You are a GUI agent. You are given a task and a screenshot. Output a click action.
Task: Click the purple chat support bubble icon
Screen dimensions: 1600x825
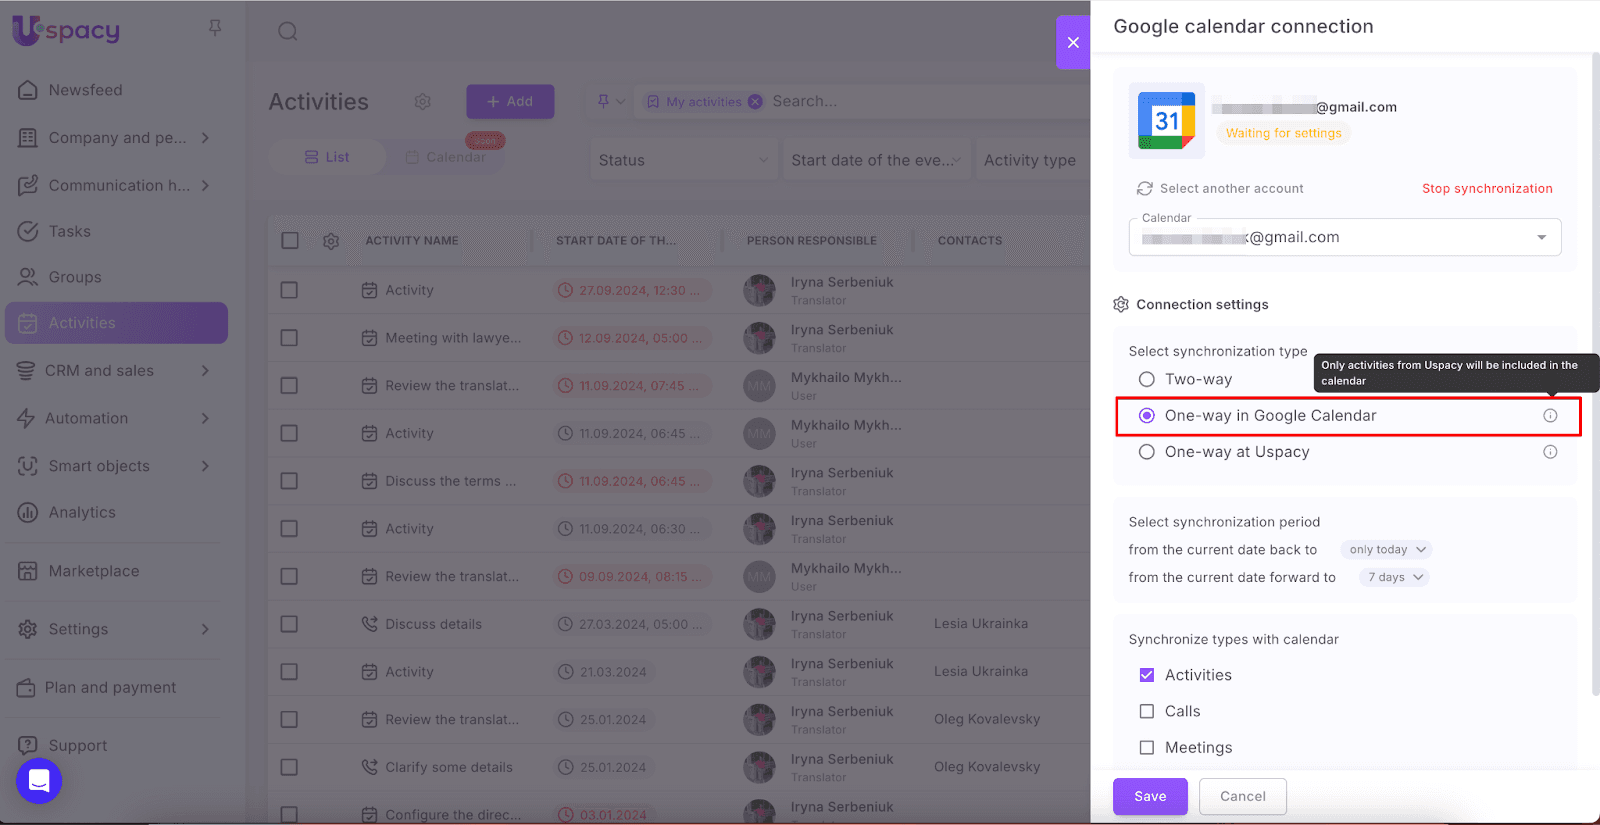[39, 781]
